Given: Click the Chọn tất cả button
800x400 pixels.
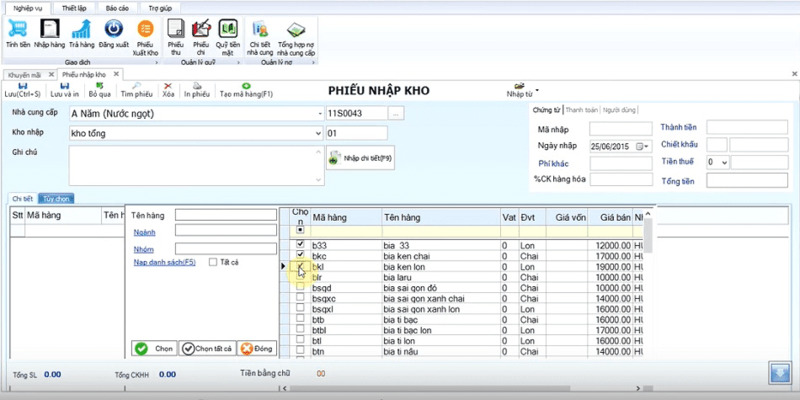Looking at the screenshot, I should (x=208, y=348).
